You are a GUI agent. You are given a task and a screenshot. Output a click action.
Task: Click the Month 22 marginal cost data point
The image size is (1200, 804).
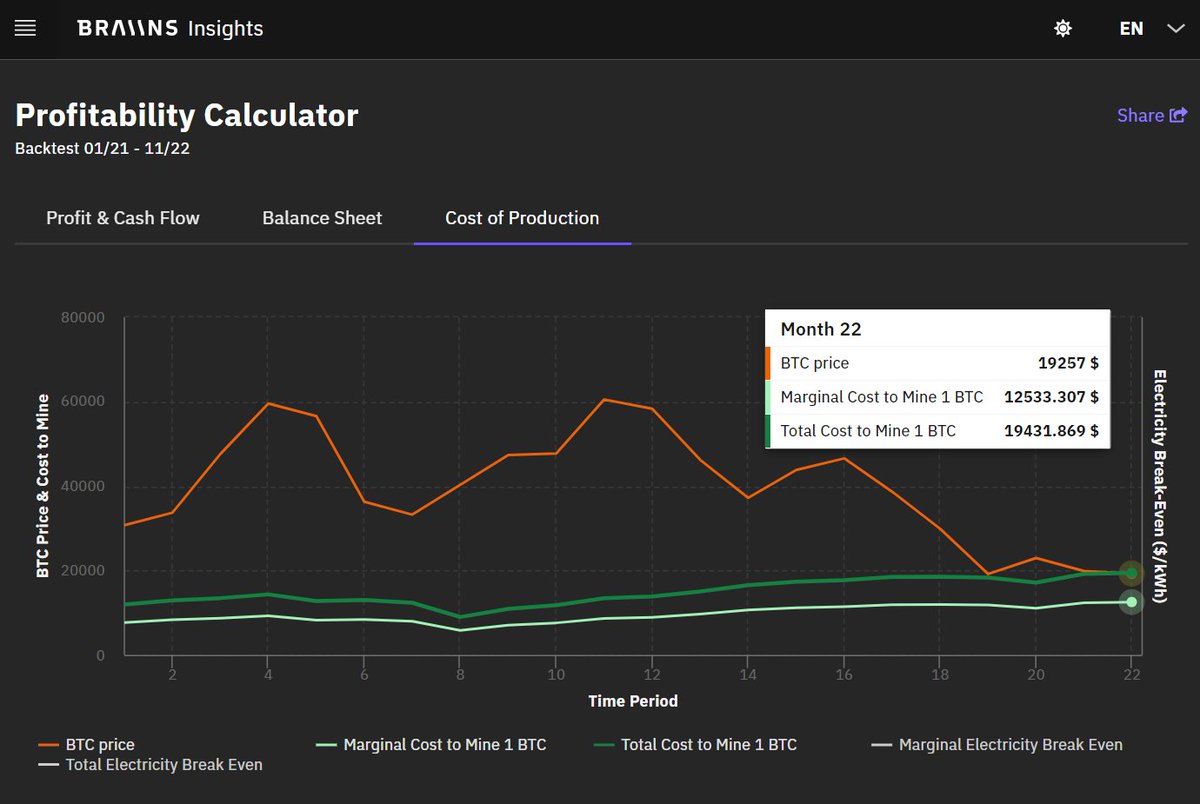[1131, 602]
